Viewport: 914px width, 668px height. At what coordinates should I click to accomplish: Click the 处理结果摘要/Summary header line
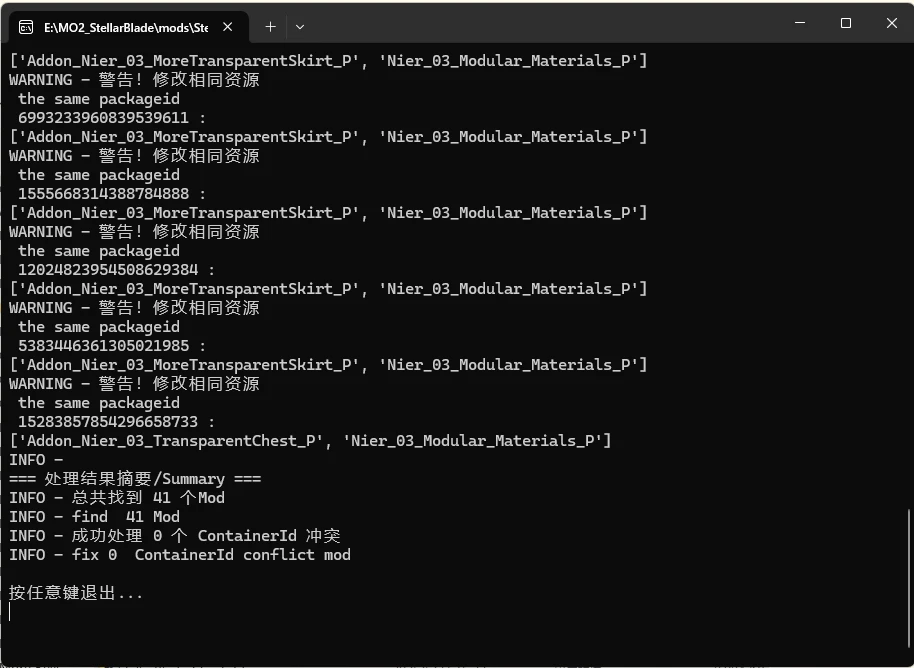[132, 478]
